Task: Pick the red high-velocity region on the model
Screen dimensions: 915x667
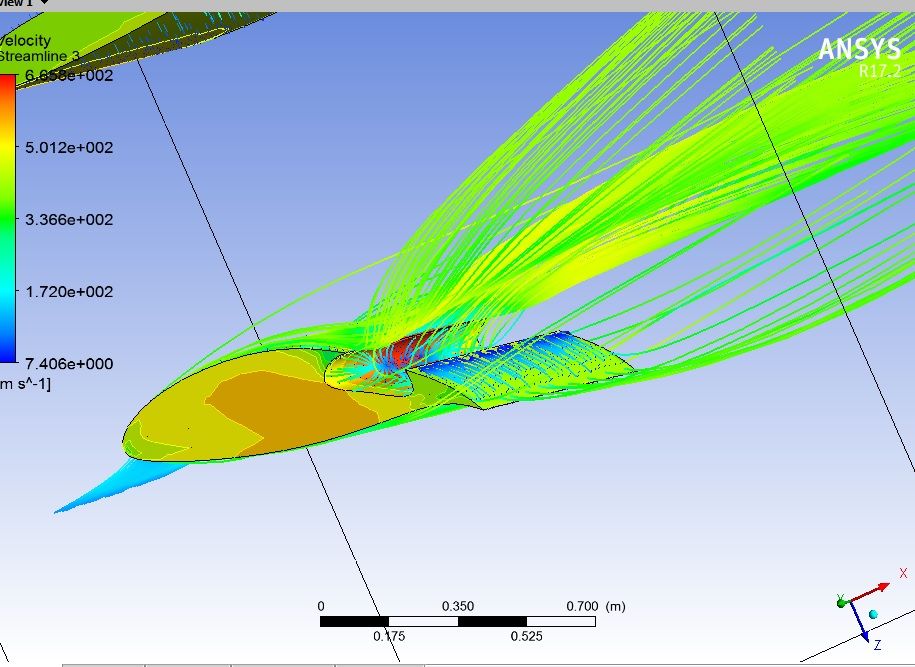Action: click(405, 350)
